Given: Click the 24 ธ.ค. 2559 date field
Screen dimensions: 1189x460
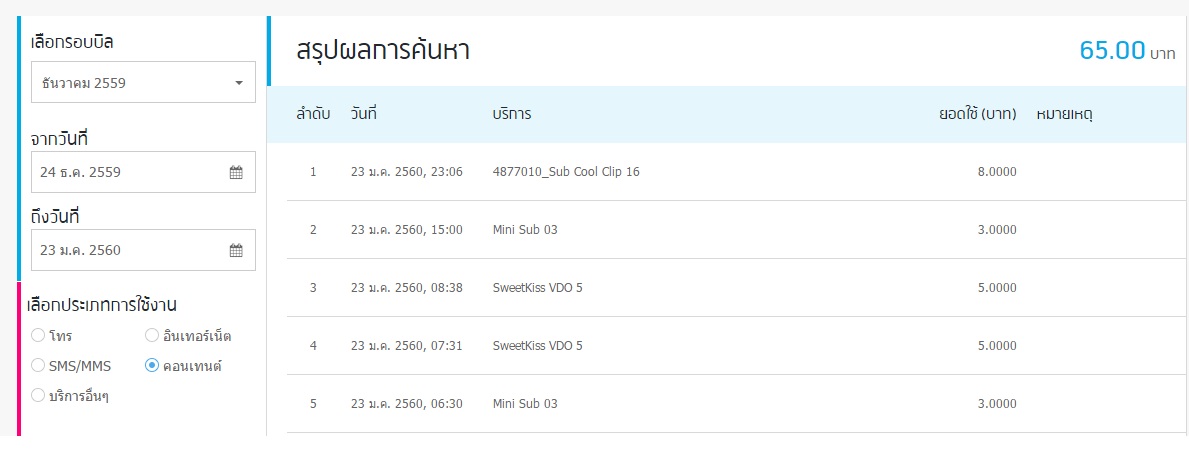Looking at the screenshot, I should click(x=143, y=172).
